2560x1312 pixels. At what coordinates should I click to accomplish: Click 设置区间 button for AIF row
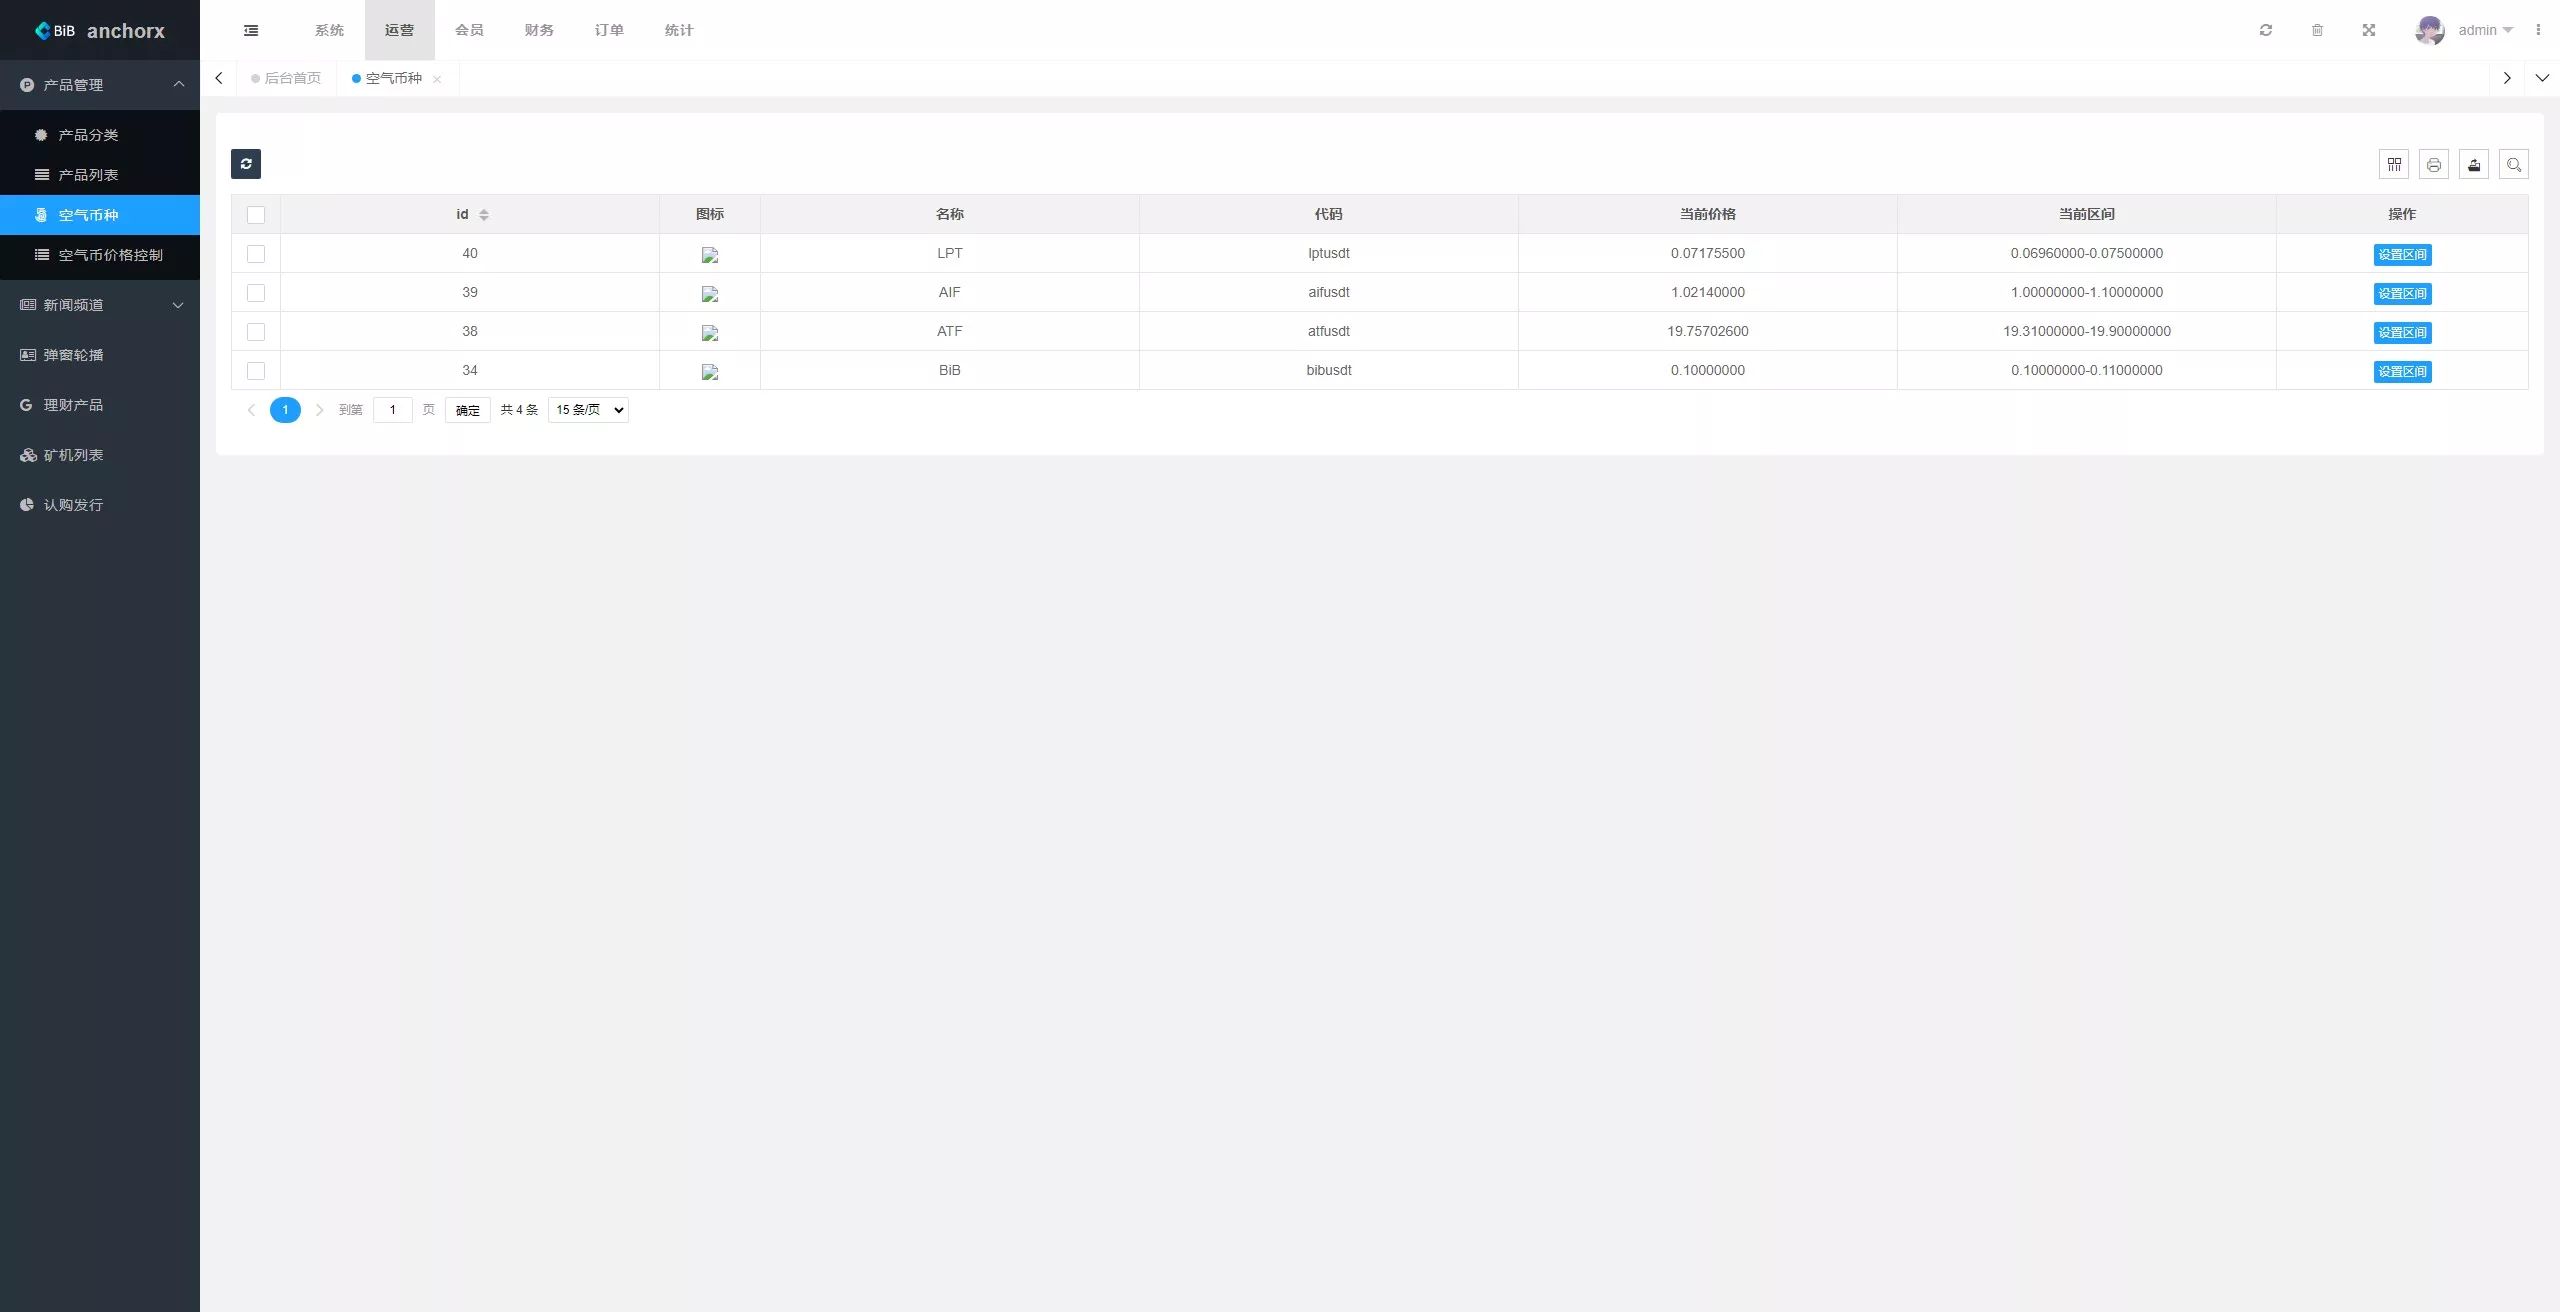[2402, 293]
